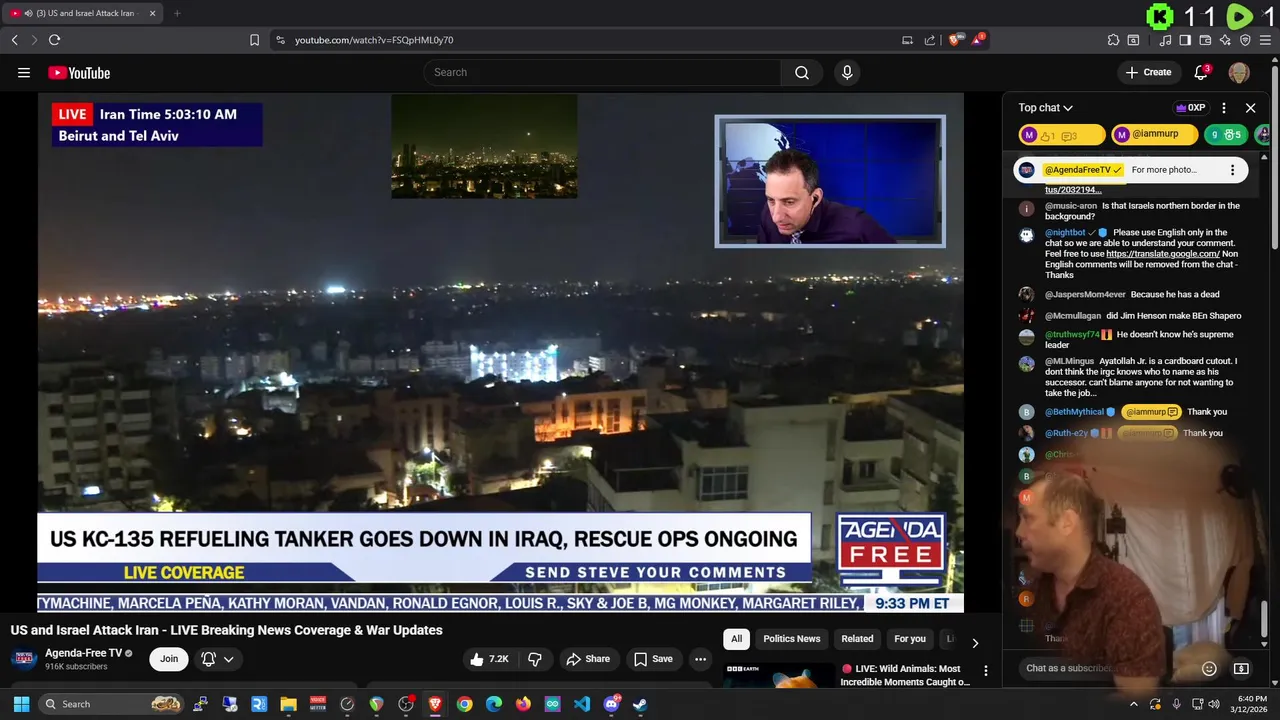The width and height of the screenshot is (1280, 720).
Task: Open Brave Rewards triangle icon
Action: [977, 40]
